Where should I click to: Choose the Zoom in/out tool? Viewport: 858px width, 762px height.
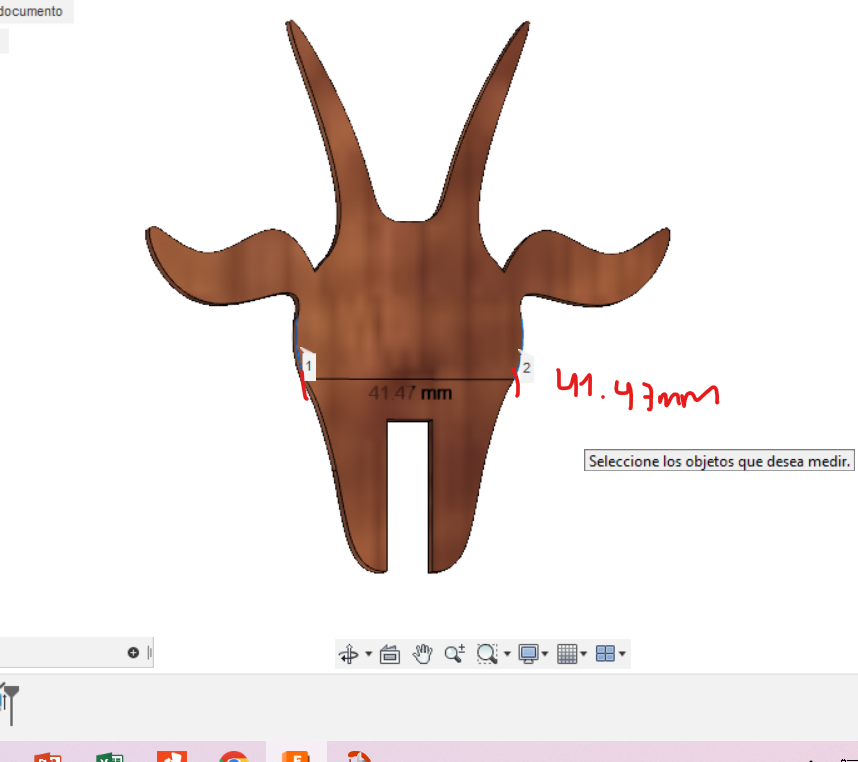coord(454,654)
